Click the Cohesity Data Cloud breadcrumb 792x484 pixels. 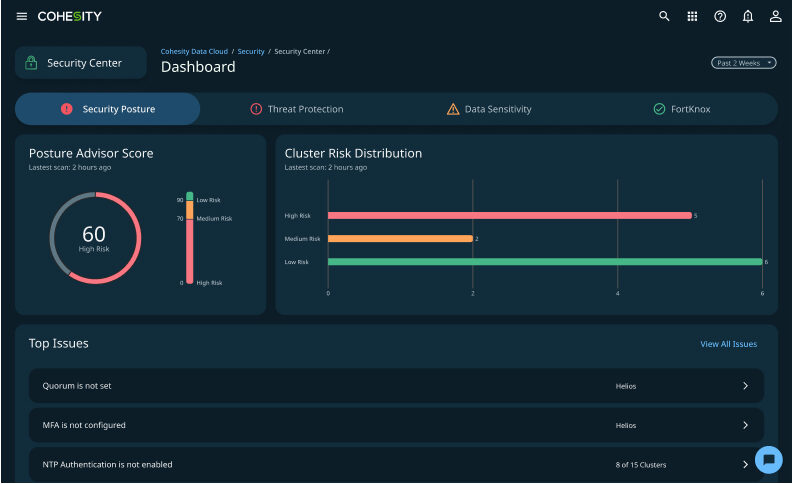click(194, 52)
